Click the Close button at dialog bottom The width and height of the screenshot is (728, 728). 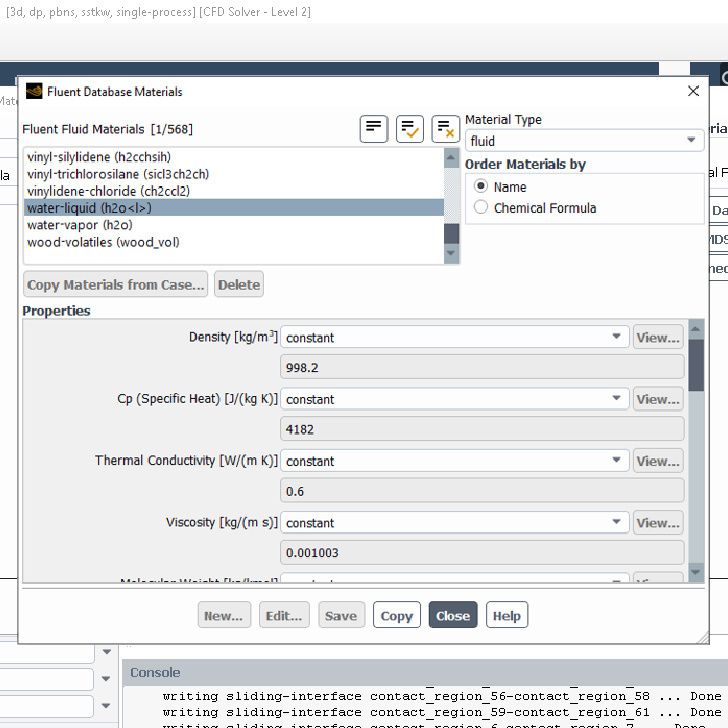(453, 615)
